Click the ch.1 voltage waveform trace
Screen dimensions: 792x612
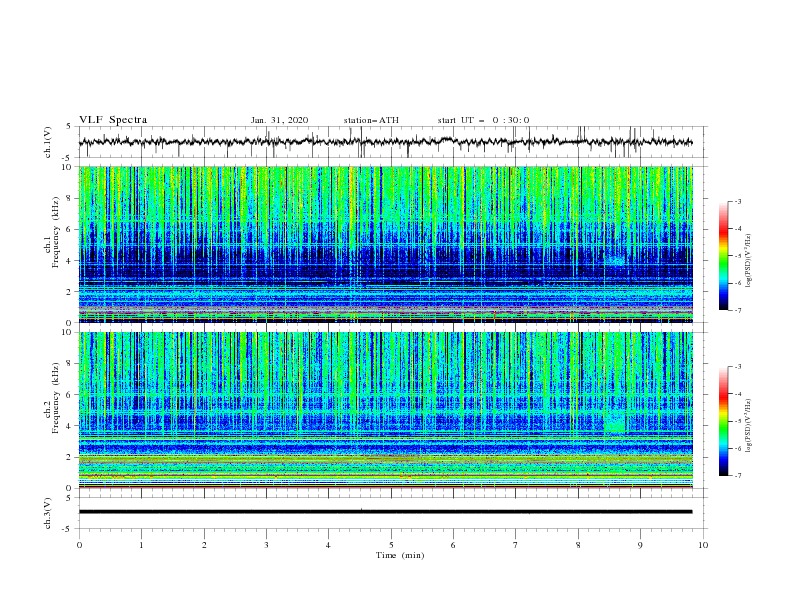(385, 142)
